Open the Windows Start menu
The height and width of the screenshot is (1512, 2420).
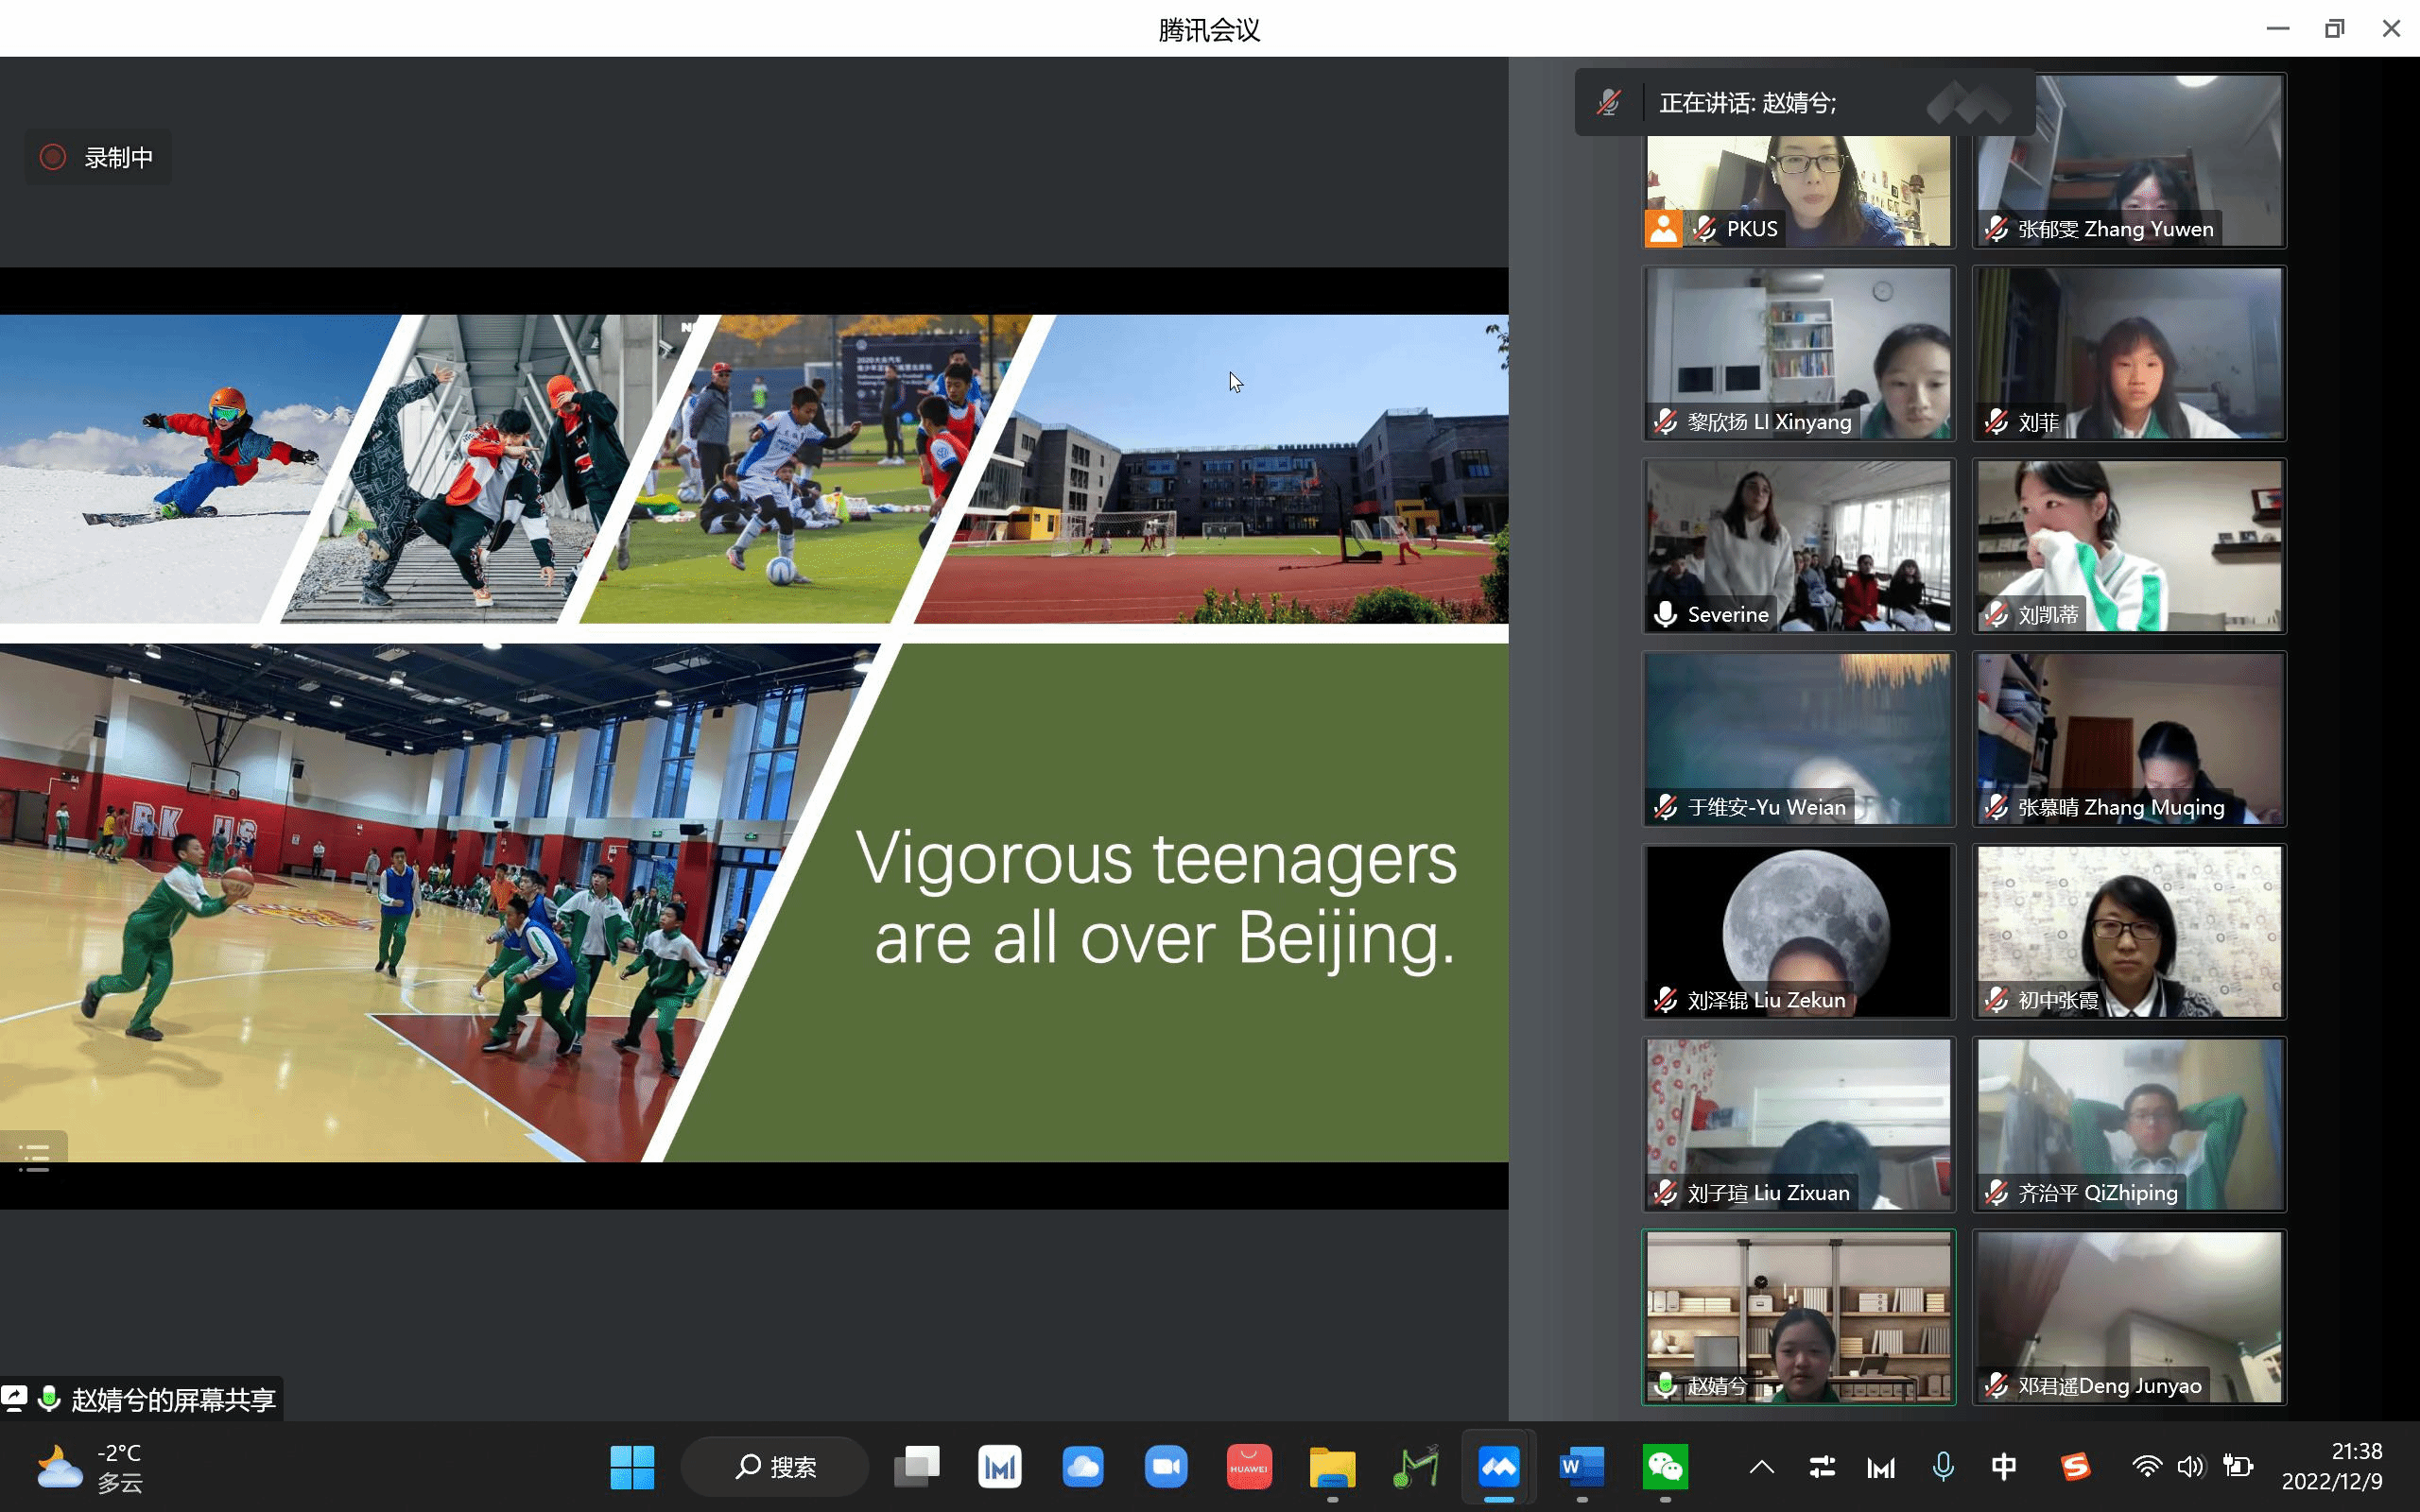coord(632,1467)
